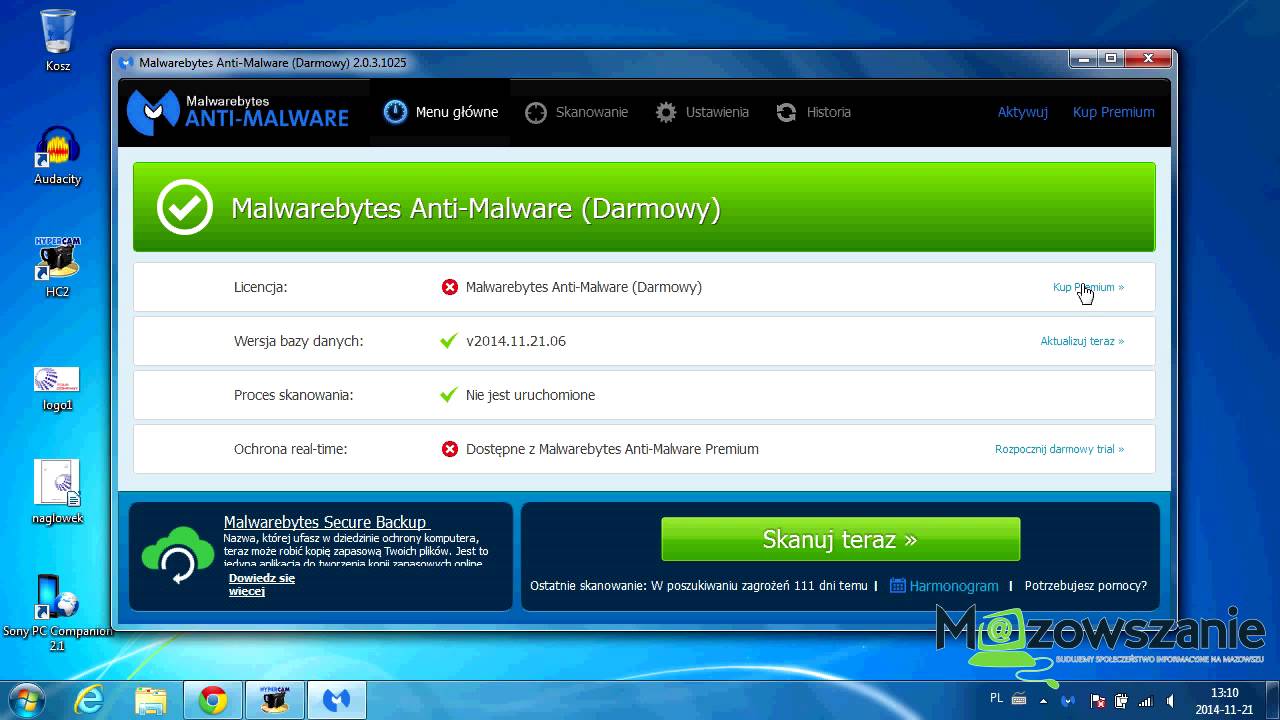This screenshot has width=1280, height=720.
Task: Switch to the Skanowanie tab
Action: pos(577,112)
